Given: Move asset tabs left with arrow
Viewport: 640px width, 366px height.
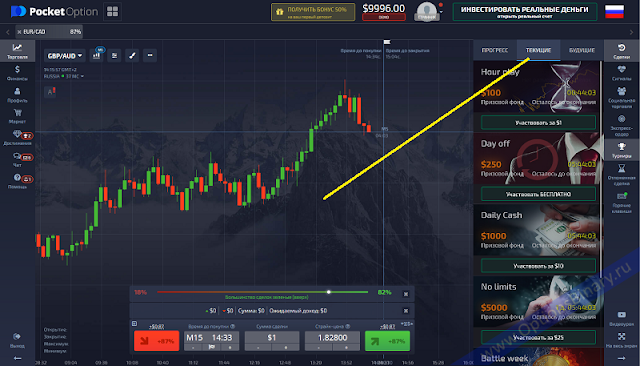Looking at the screenshot, I should [7, 32].
